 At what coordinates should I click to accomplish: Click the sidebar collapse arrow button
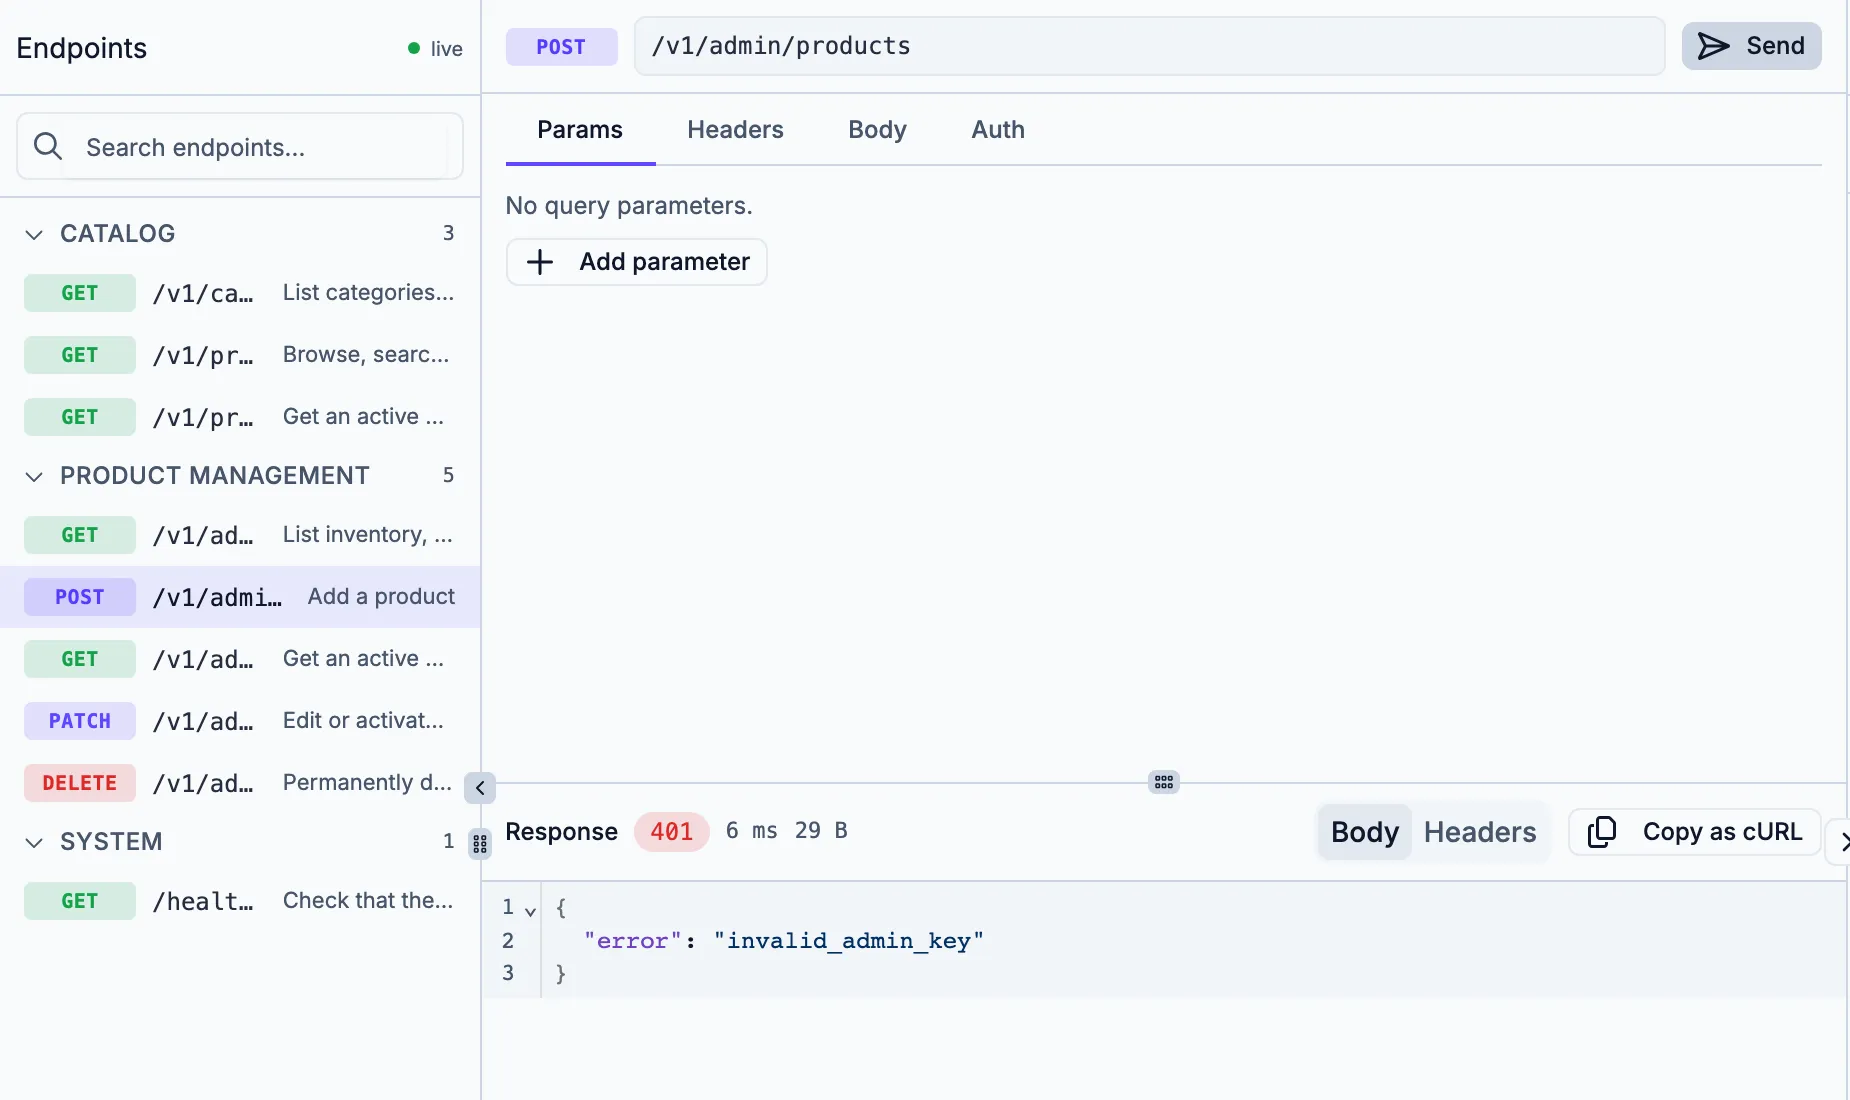480,788
